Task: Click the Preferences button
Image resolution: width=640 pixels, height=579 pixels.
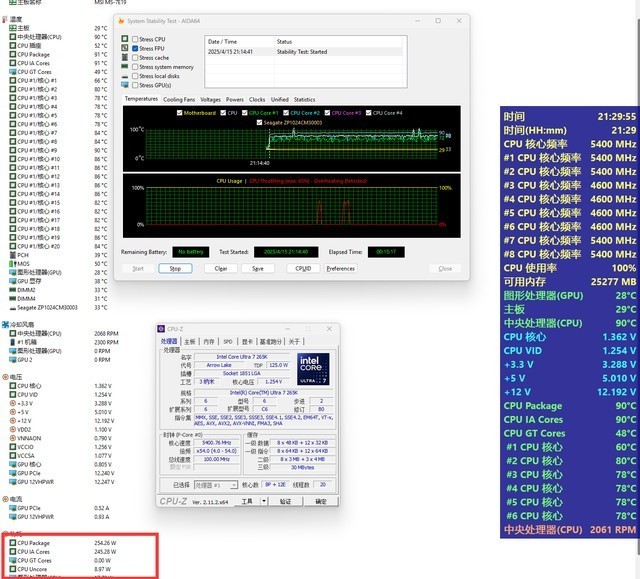Action: pos(340,268)
